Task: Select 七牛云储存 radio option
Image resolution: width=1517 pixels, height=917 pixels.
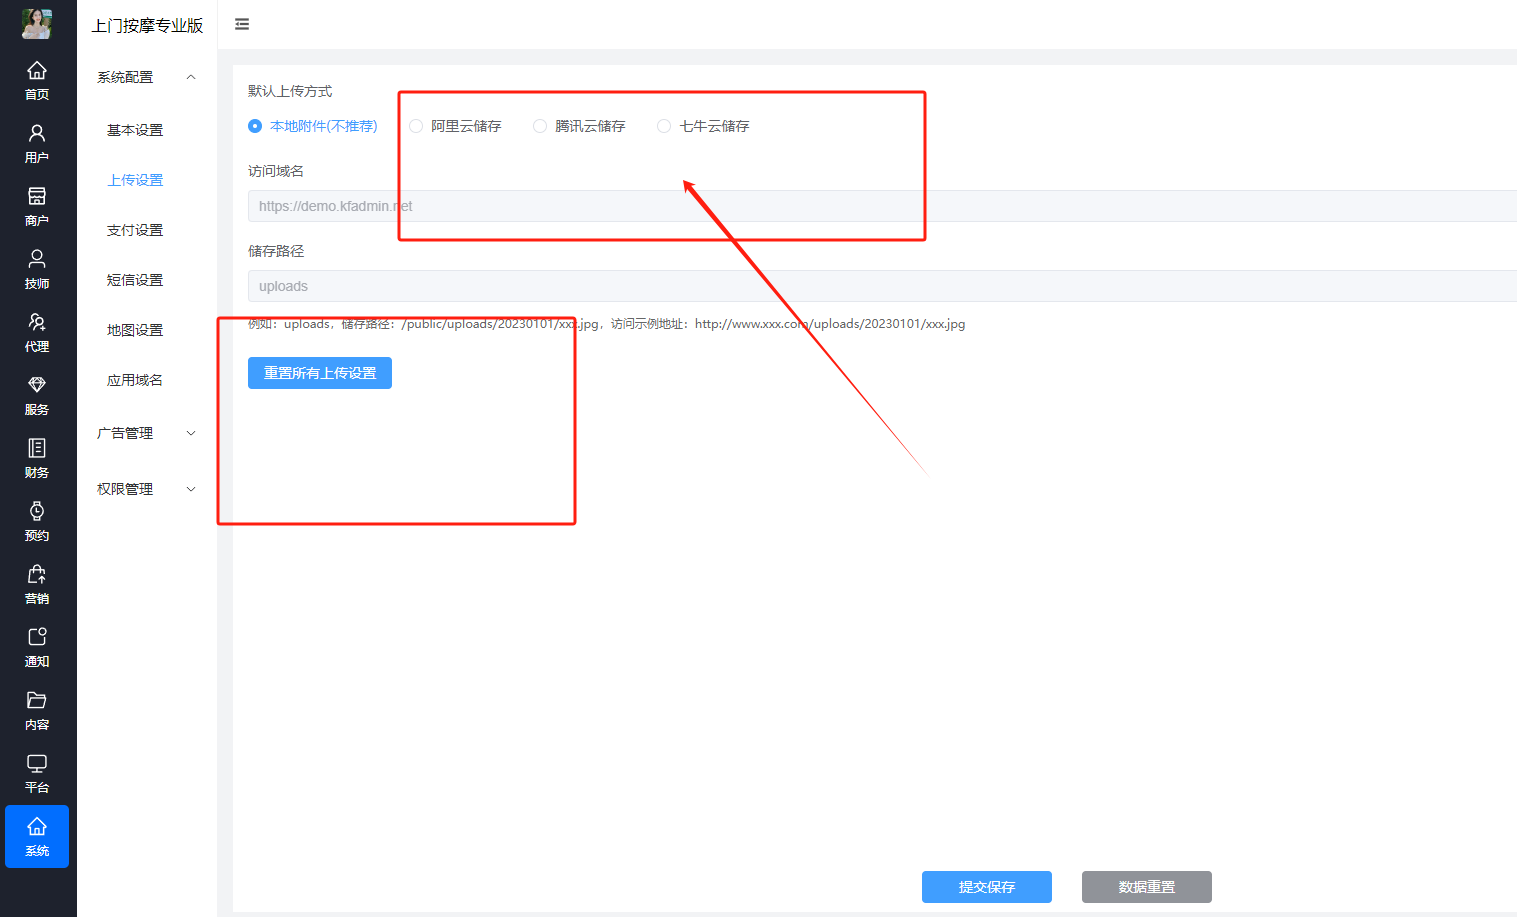Action: 703,126
